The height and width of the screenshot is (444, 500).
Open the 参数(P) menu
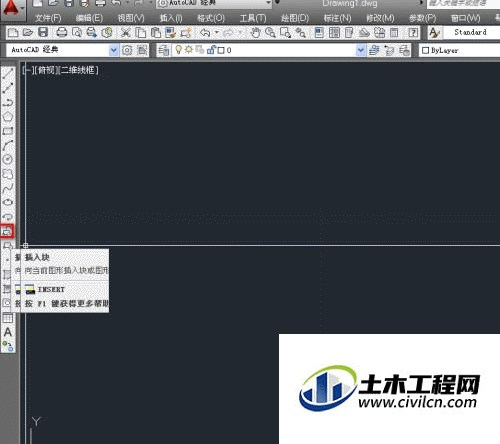[422, 18]
